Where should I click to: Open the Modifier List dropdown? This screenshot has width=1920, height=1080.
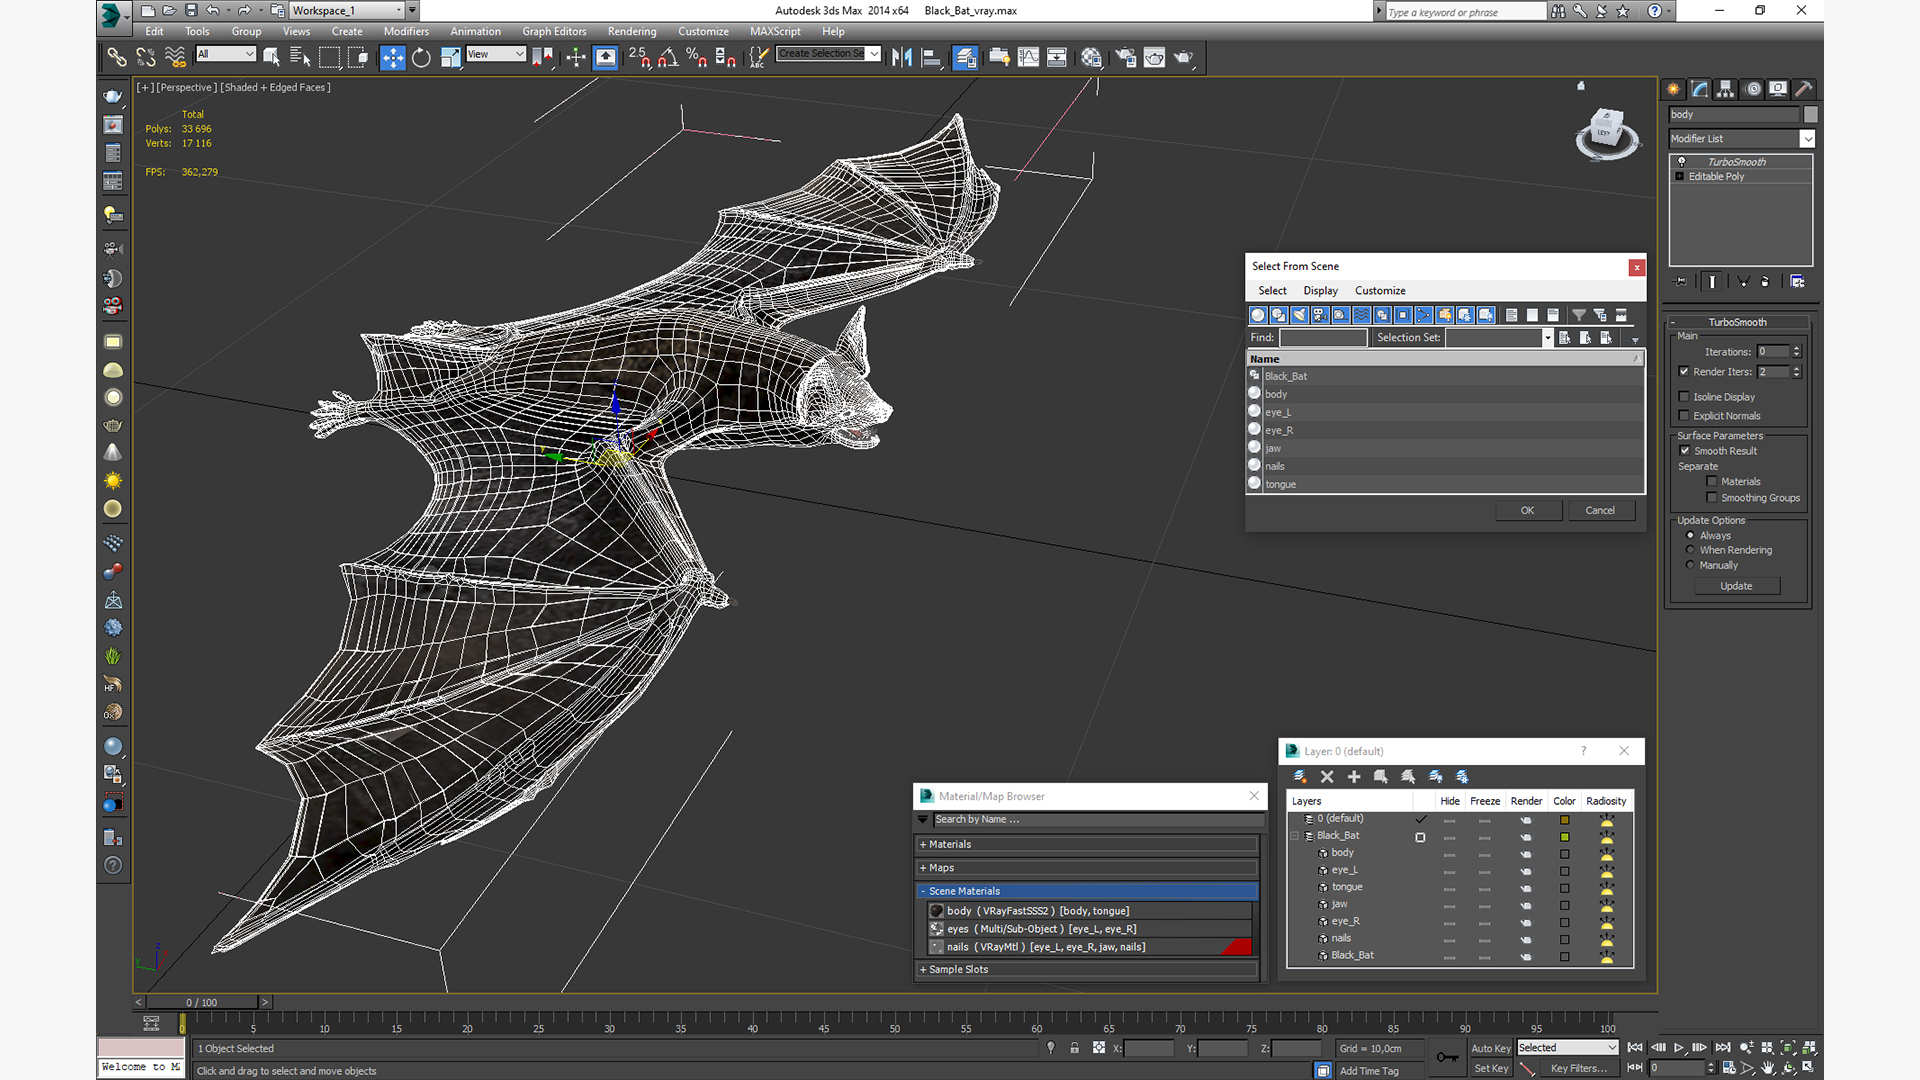pos(1741,139)
